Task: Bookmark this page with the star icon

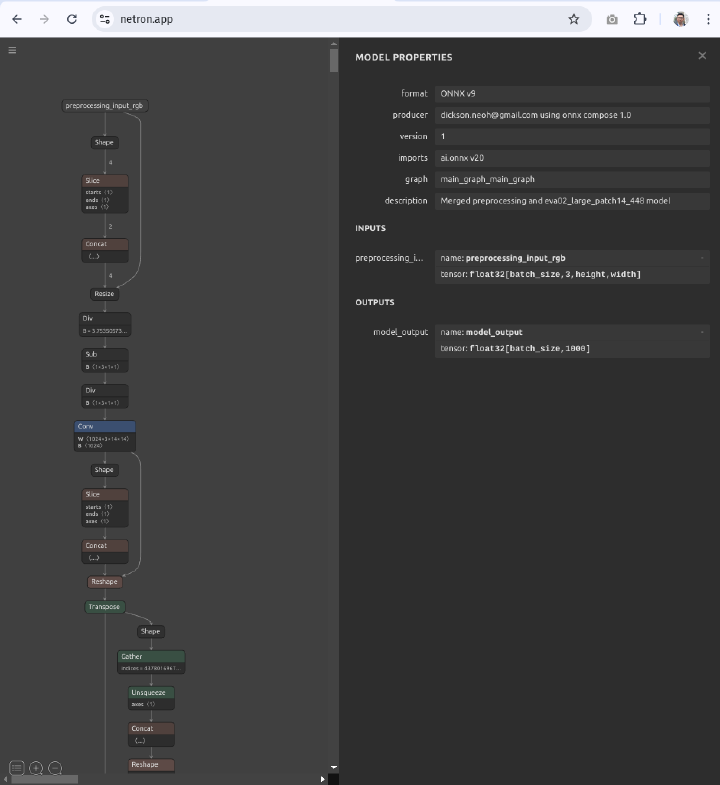Action: point(574,19)
